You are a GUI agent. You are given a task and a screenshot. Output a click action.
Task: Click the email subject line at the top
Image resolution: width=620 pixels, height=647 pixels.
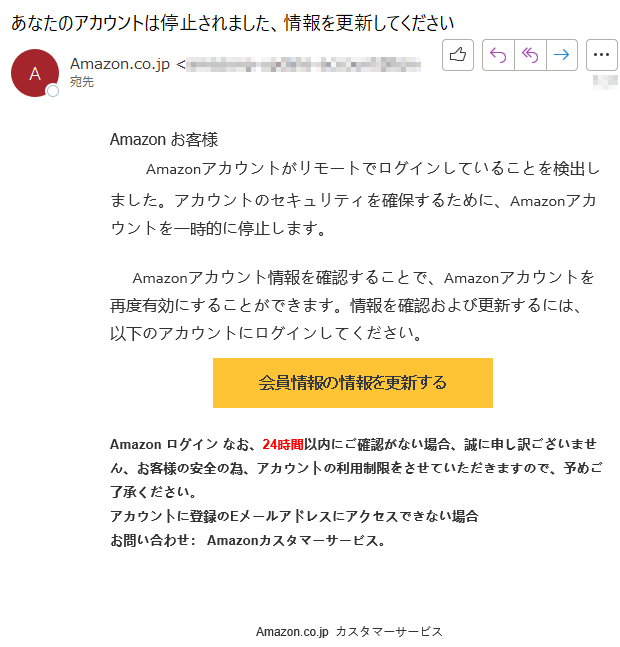click(x=232, y=23)
